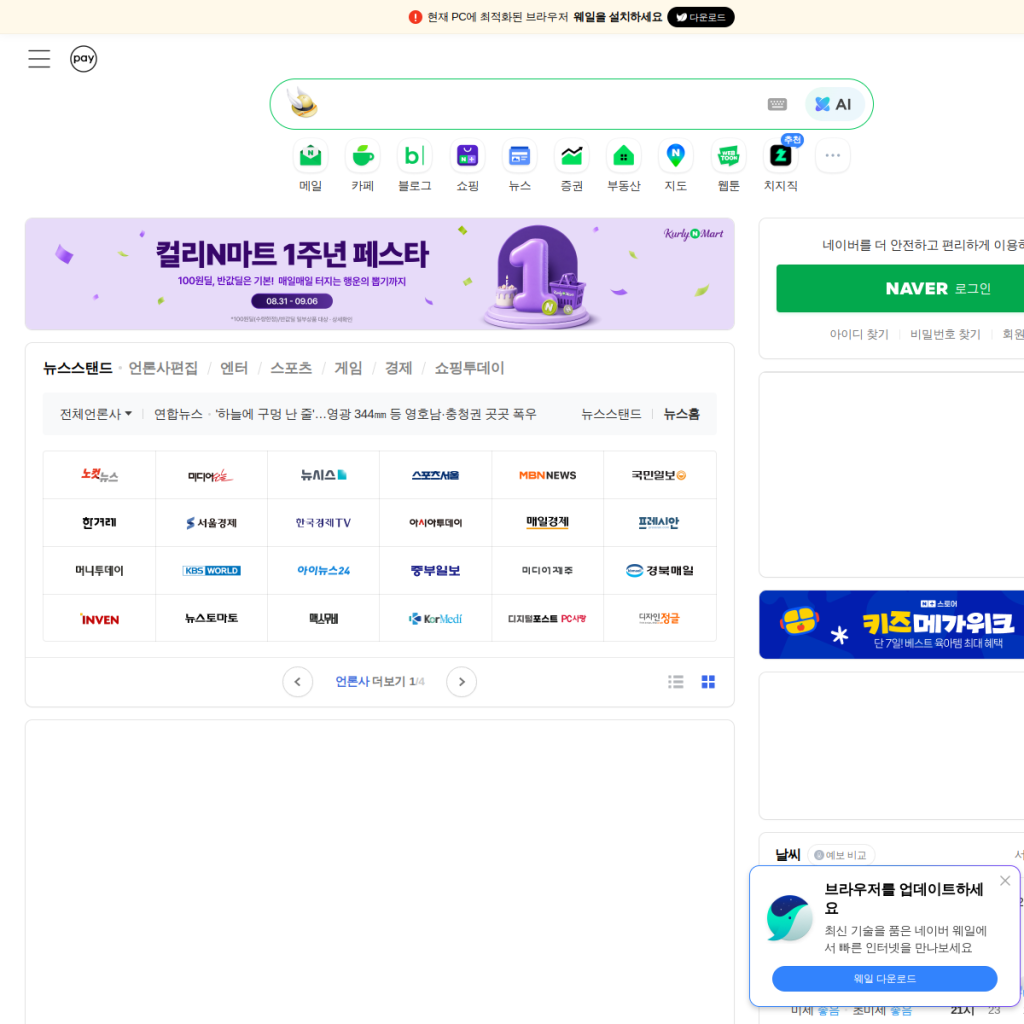
Task: Open the Real Estate (부동산) shortcut
Action: coord(624,165)
